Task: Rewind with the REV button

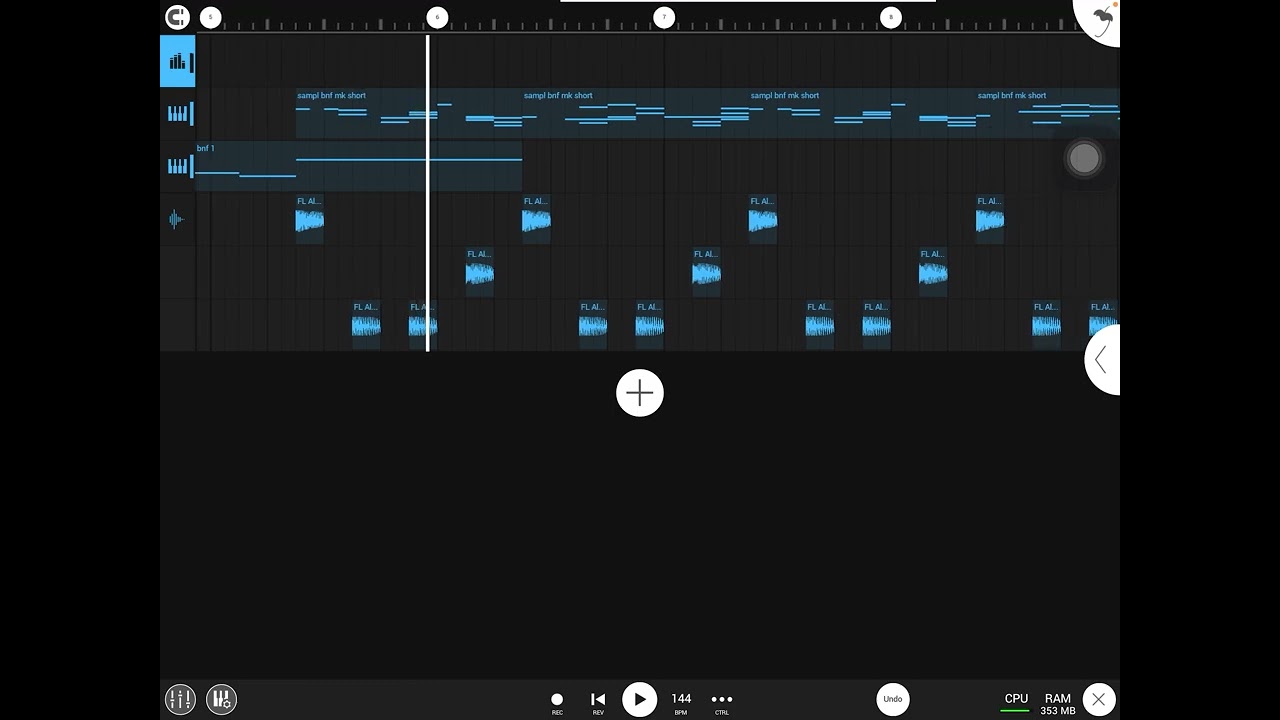Action: tap(598, 700)
